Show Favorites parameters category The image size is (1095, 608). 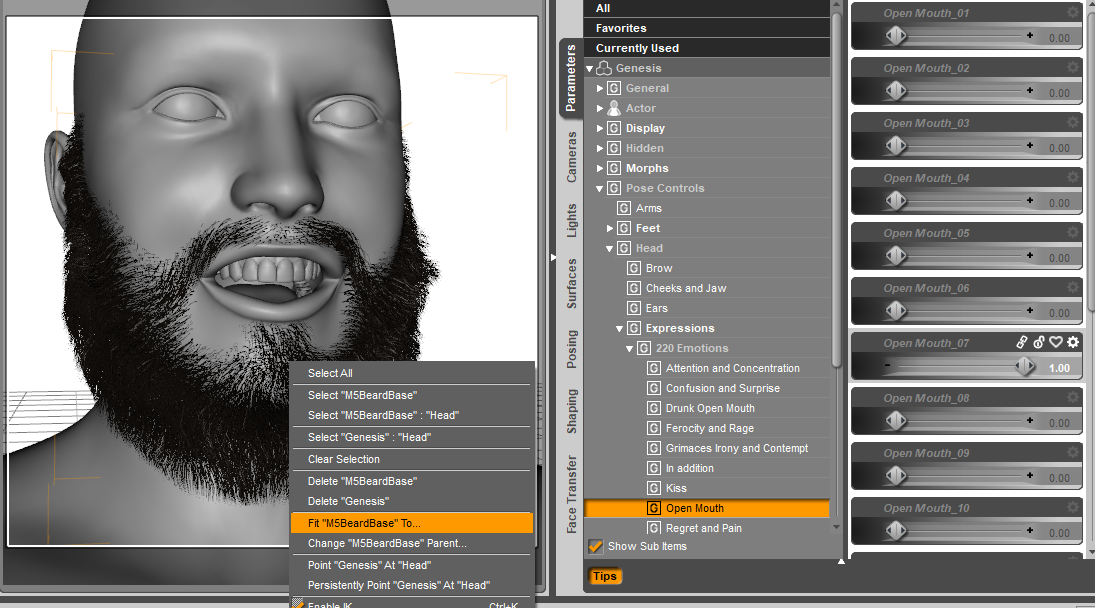(707, 28)
